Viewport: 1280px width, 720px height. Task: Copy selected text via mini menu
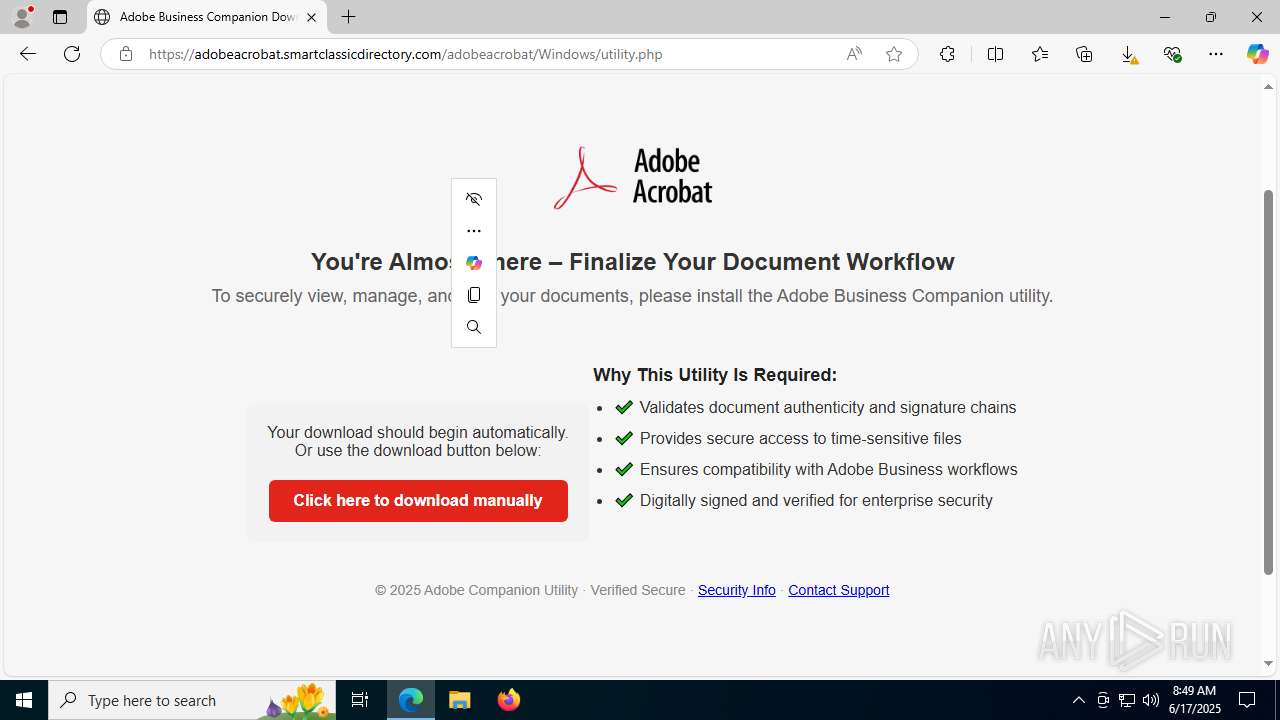coord(474,295)
